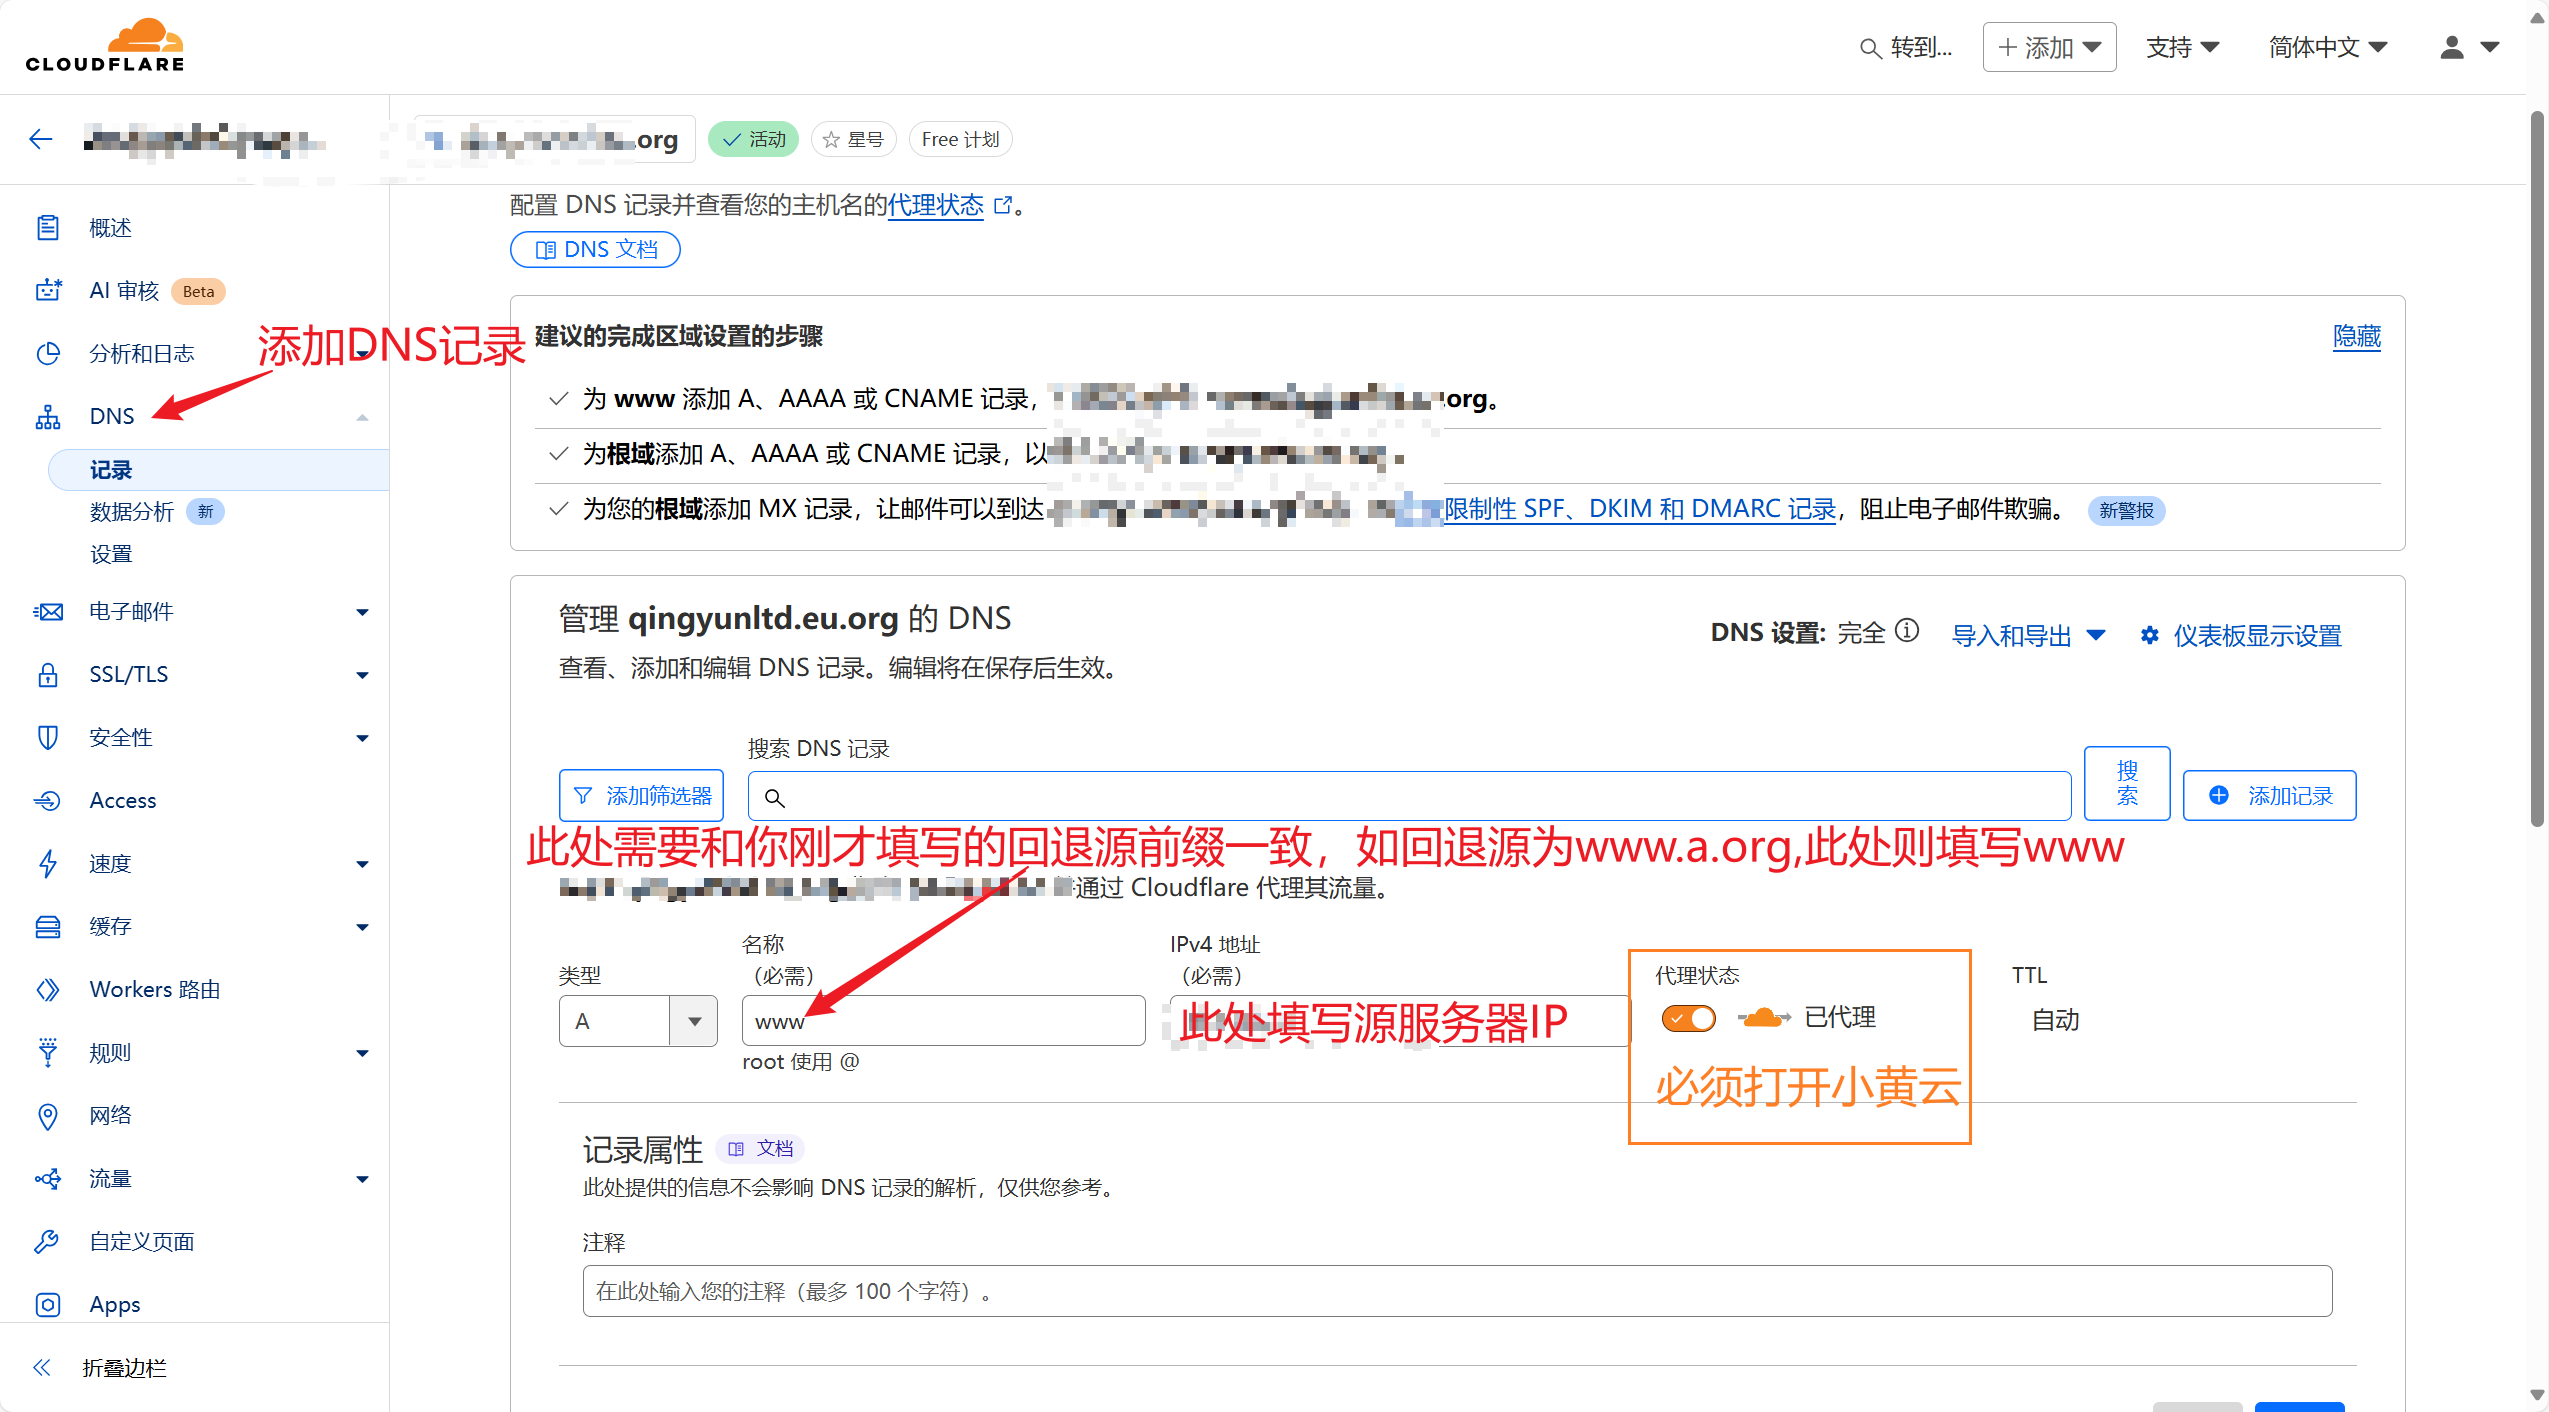Click the 添加筛选器 button
The image size is (2549, 1412).
coord(641,796)
